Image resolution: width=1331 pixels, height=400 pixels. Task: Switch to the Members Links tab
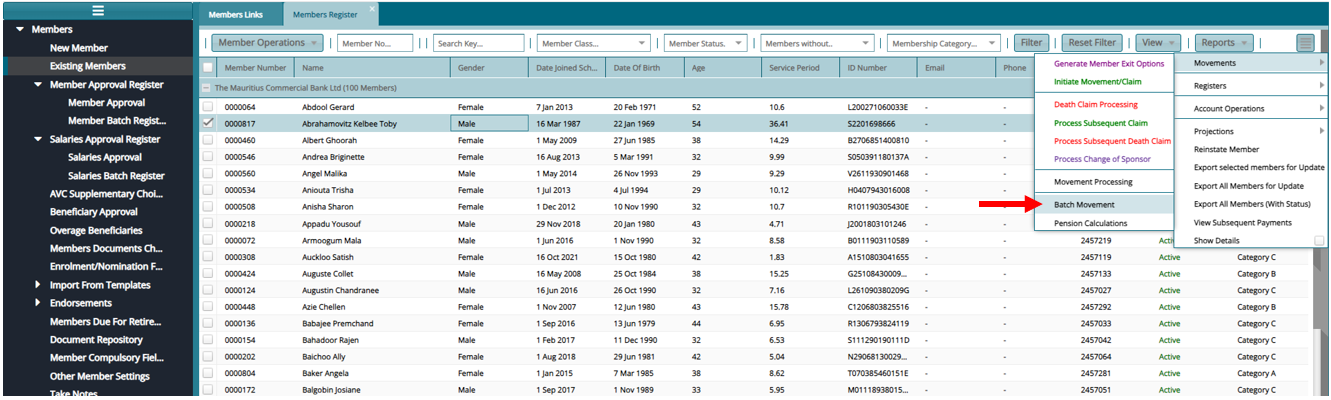tap(238, 15)
